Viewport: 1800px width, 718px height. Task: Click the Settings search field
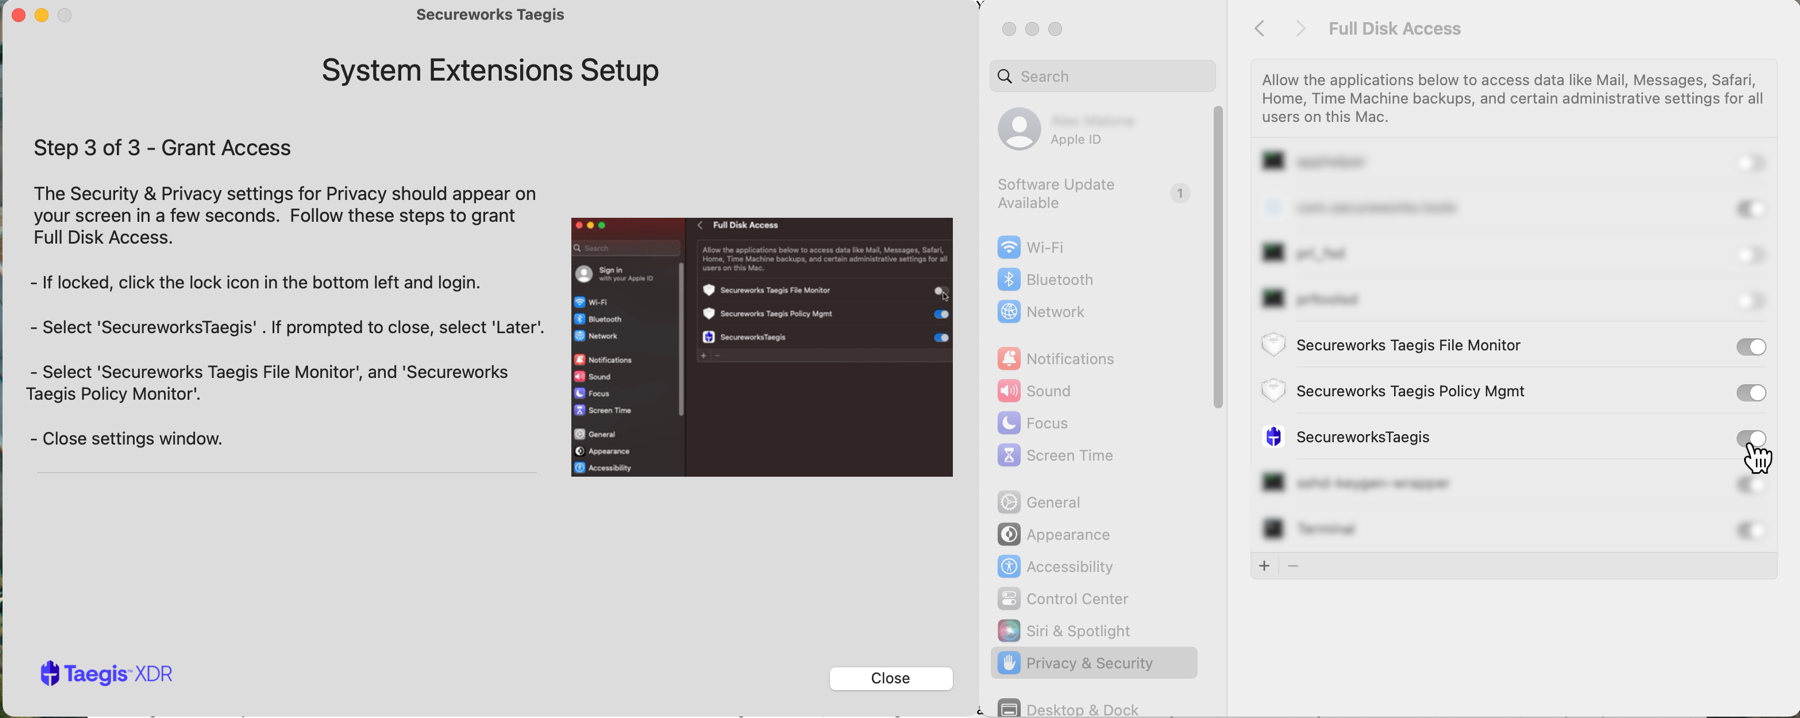(x=1102, y=76)
